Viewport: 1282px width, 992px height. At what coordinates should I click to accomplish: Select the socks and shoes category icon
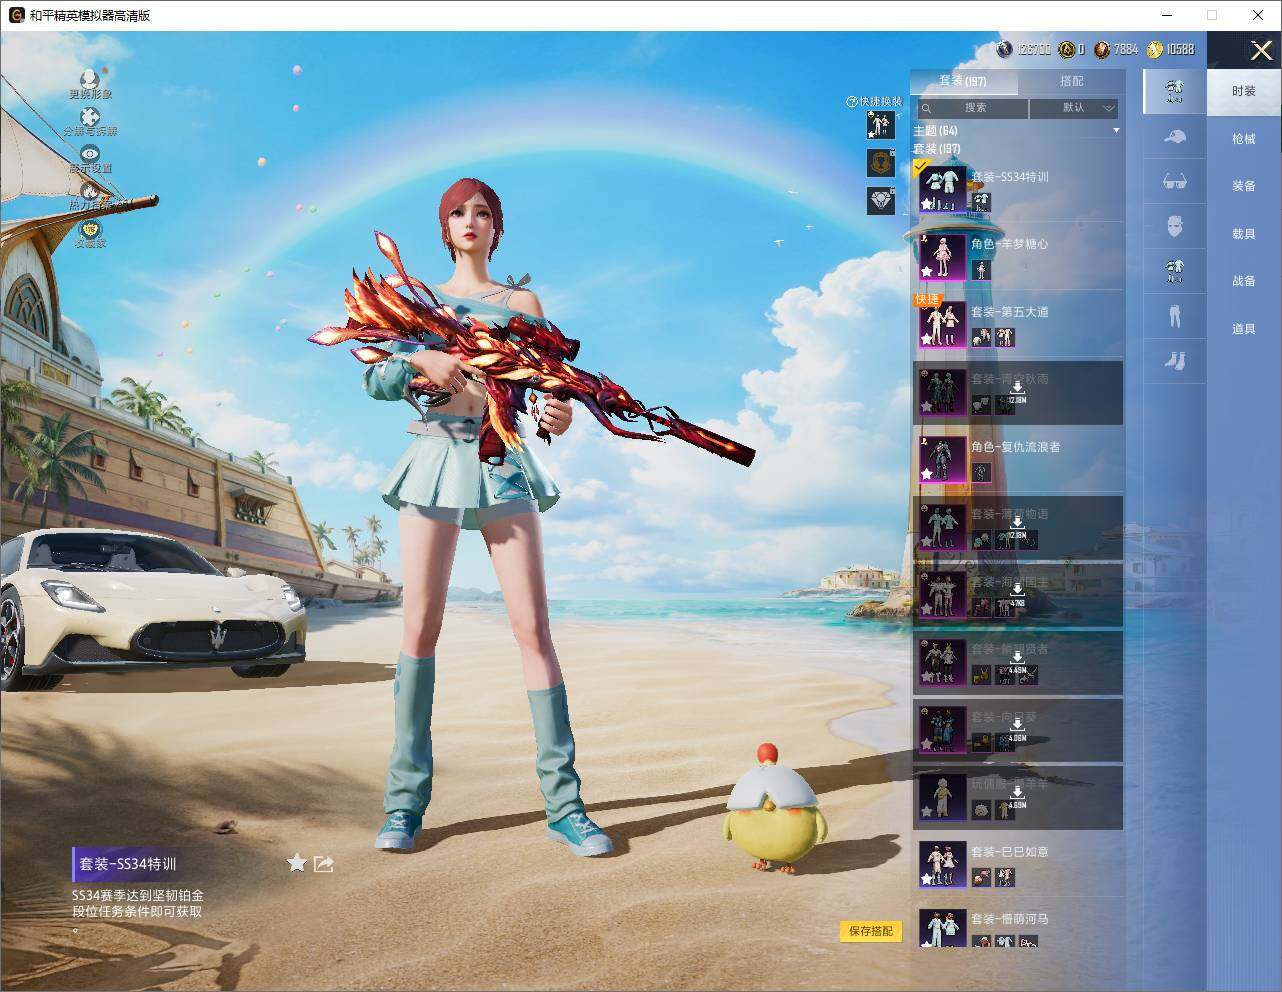1175,359
